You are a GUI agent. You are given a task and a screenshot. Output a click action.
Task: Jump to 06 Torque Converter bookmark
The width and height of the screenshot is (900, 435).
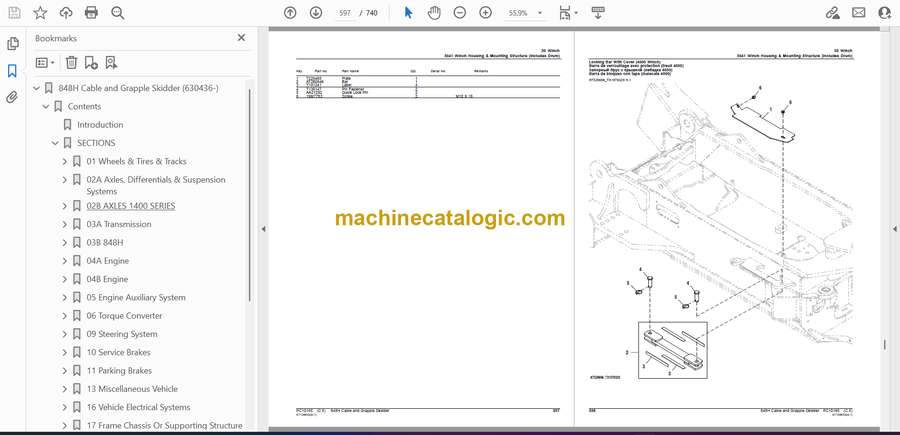tap(125, 316)
